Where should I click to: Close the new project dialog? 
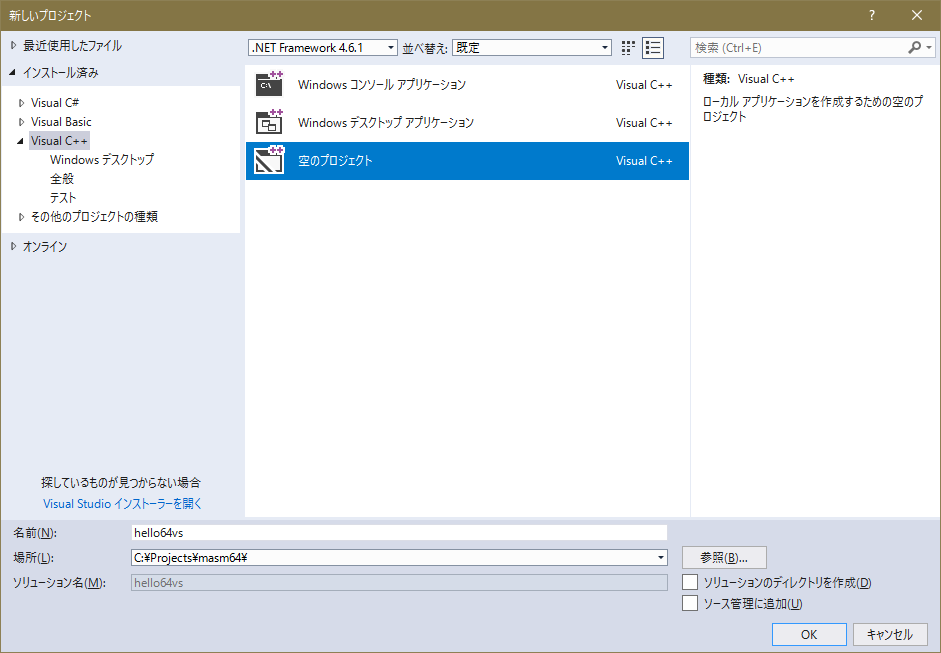tap(917, 16)
